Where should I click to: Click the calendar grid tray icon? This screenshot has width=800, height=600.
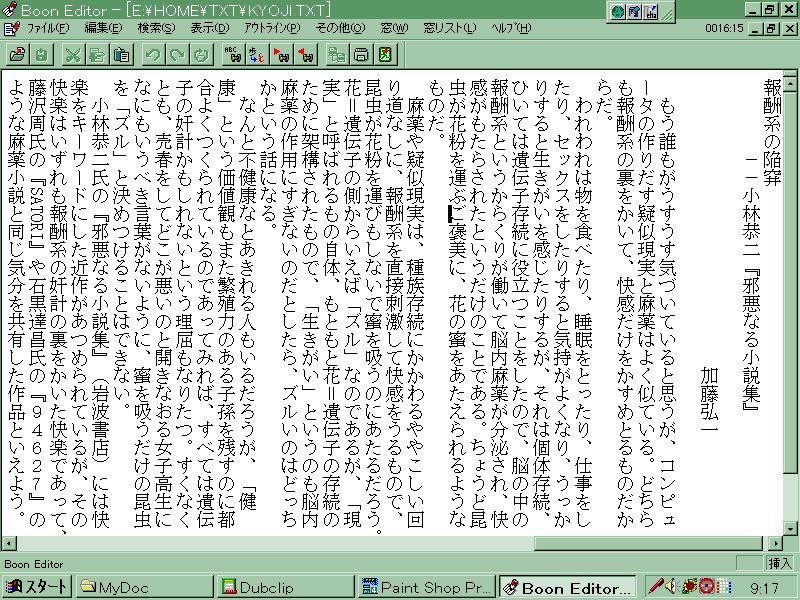(723, 587)
